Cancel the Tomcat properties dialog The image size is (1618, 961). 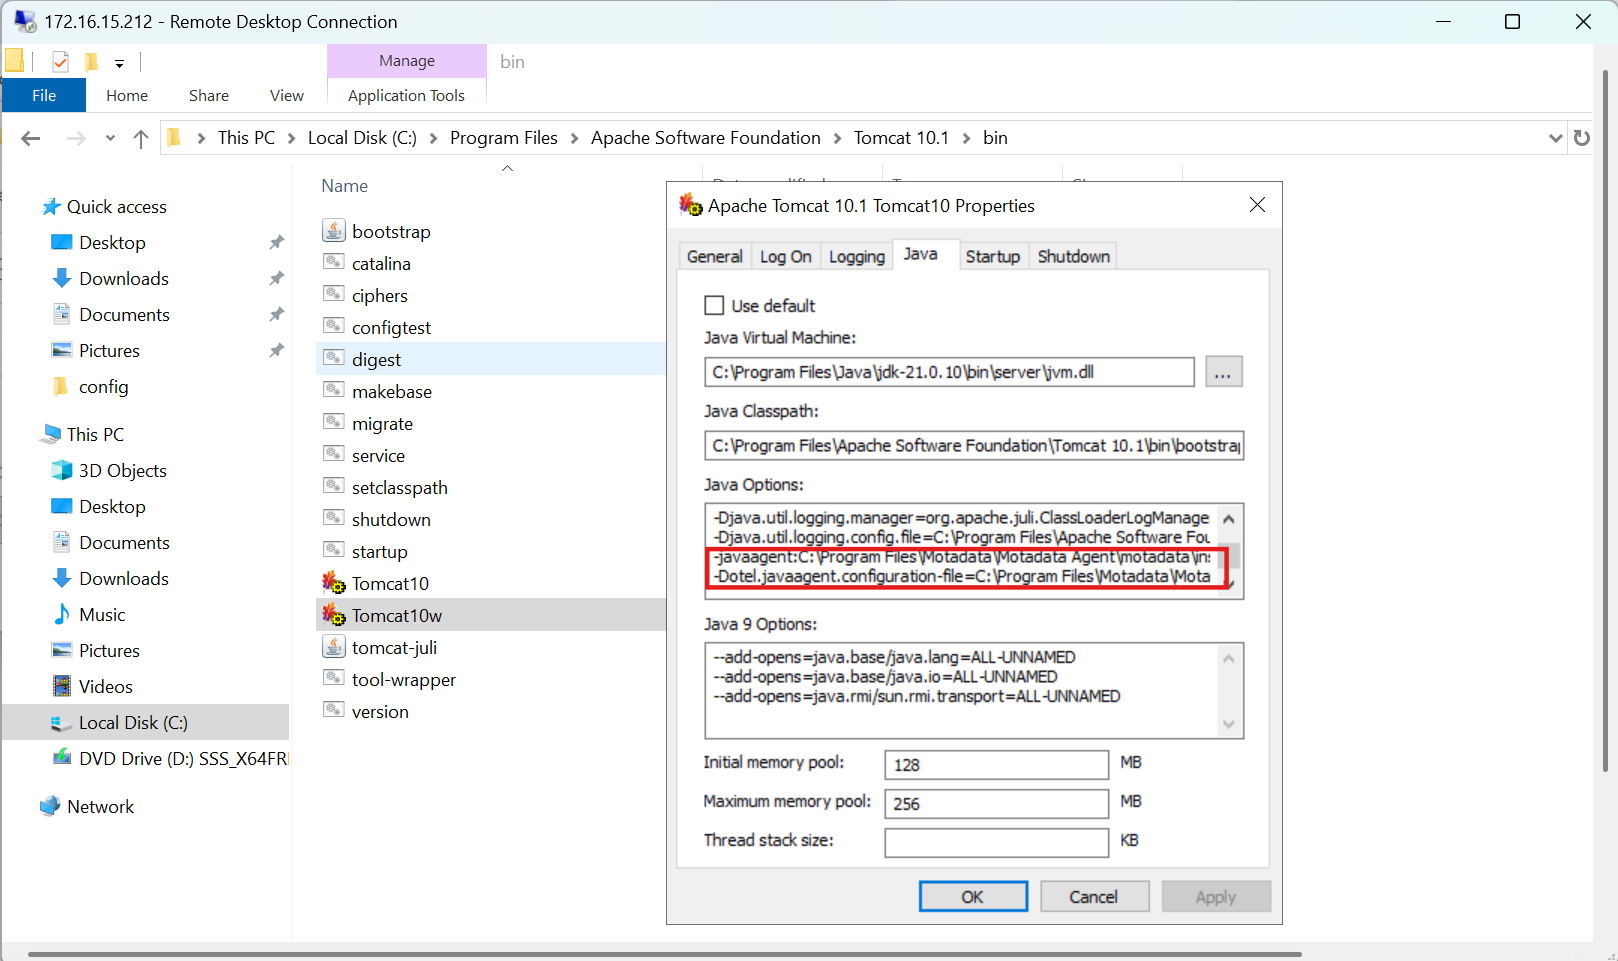point(1094,896)
